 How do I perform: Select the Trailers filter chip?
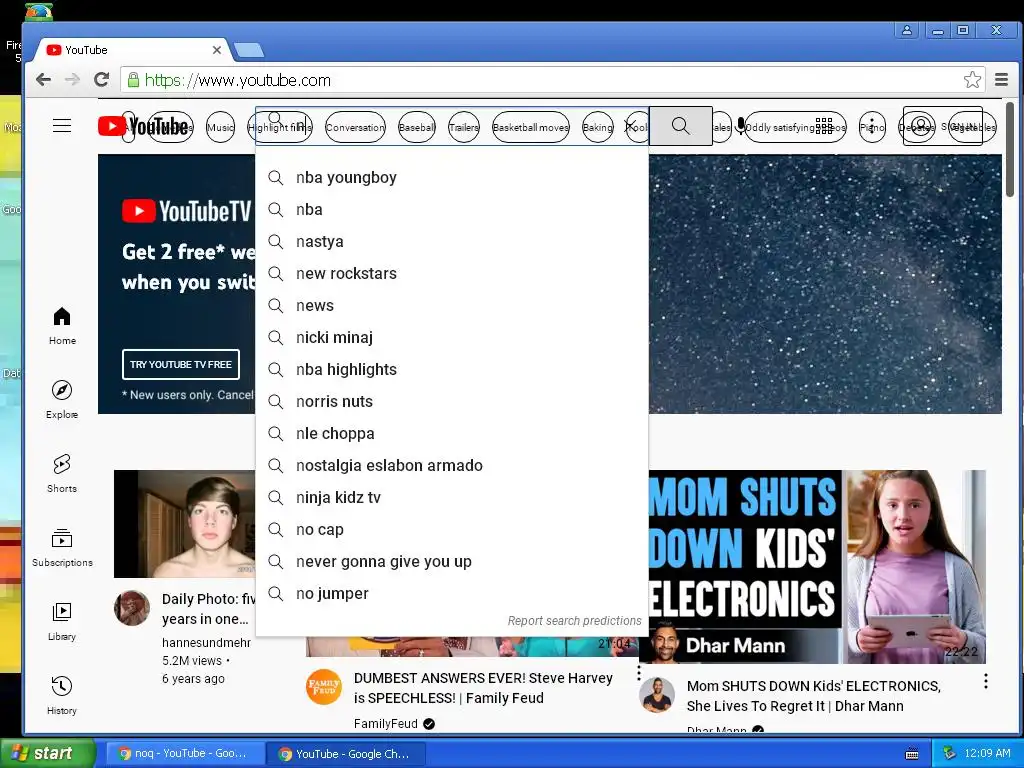pyautogui.click(x=464, y=127)
